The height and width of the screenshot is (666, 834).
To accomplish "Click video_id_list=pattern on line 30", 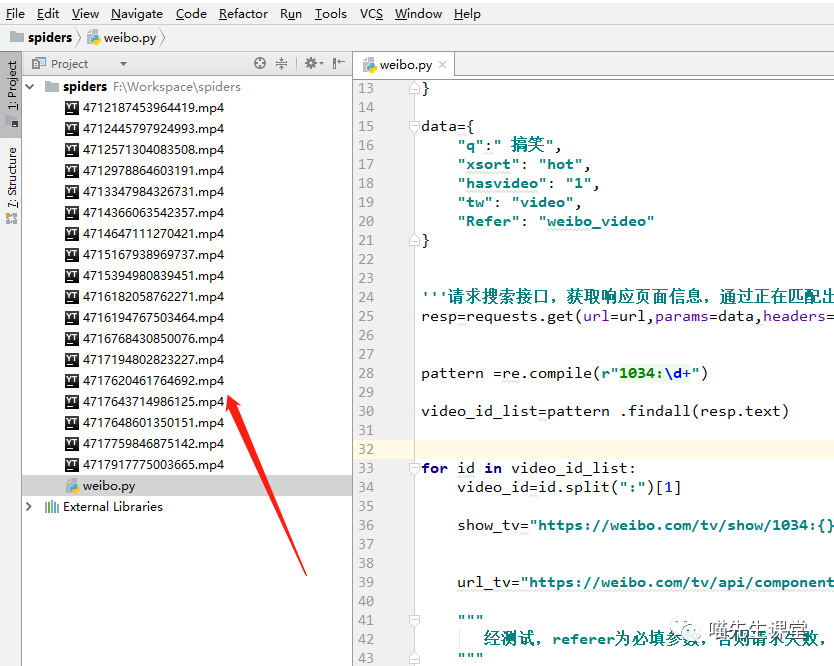I will [515, 411].
